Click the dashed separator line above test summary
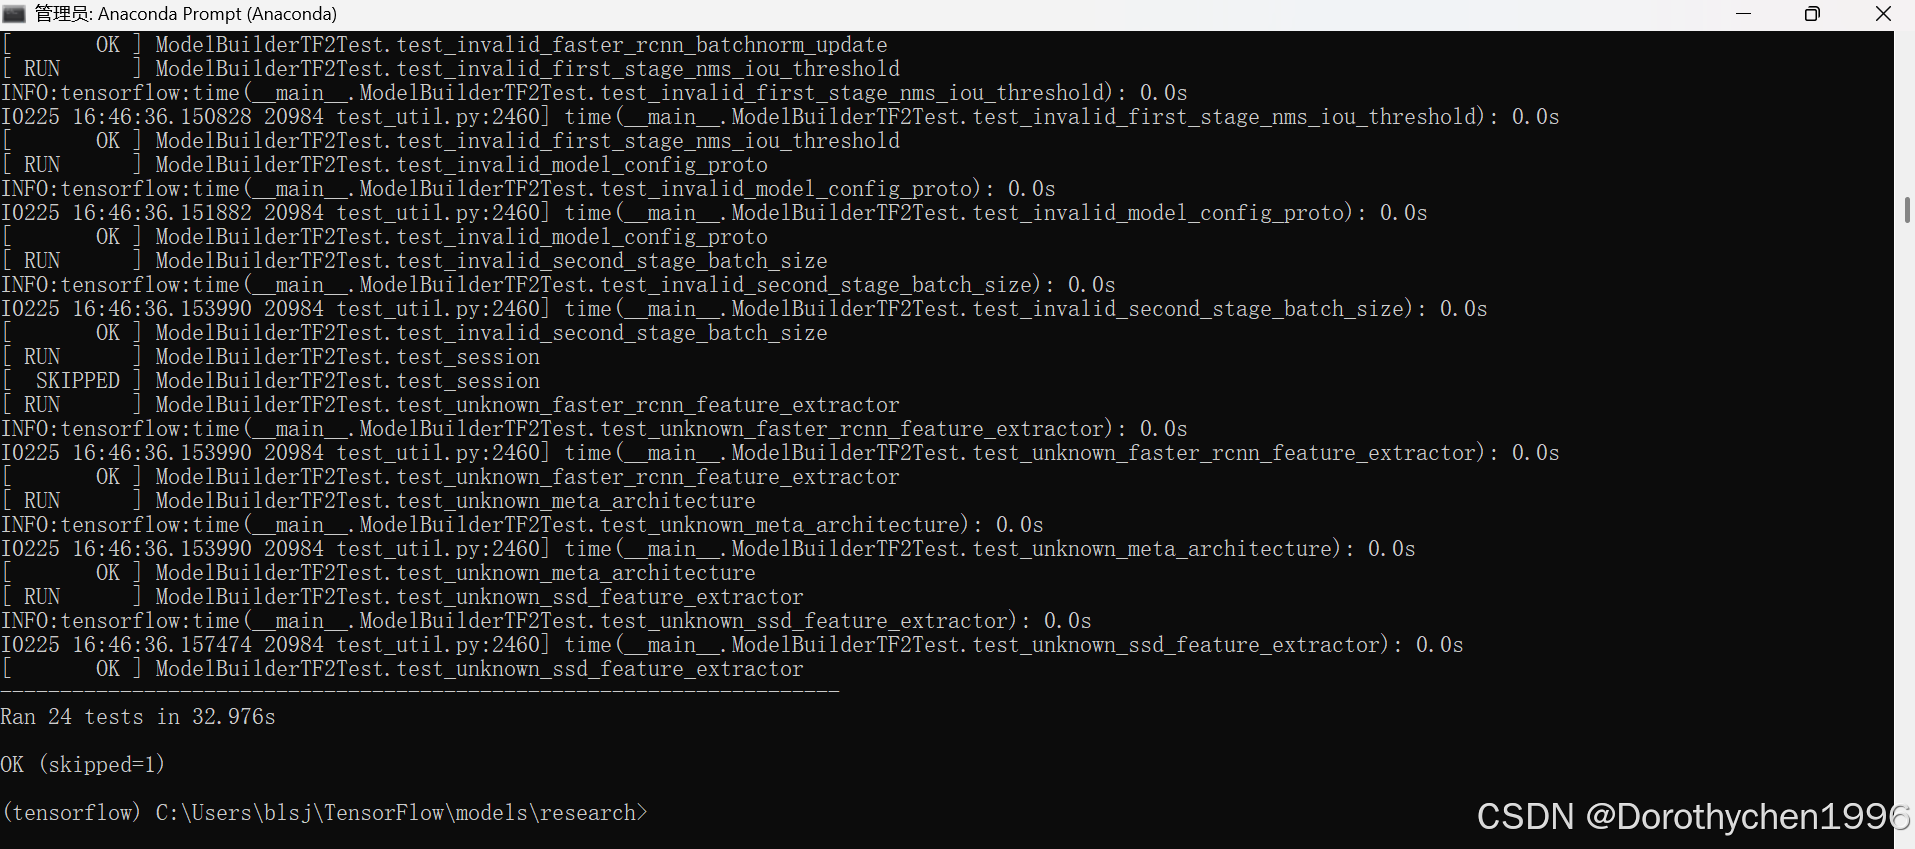The width and height of the screenshot is (1915, 849). click(420, 690)
